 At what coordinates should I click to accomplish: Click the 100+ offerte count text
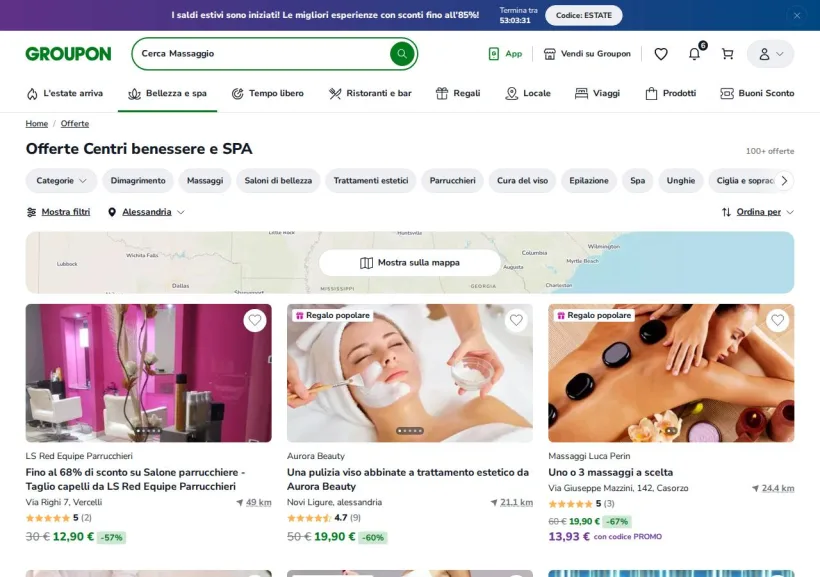(x=770, y=151)
